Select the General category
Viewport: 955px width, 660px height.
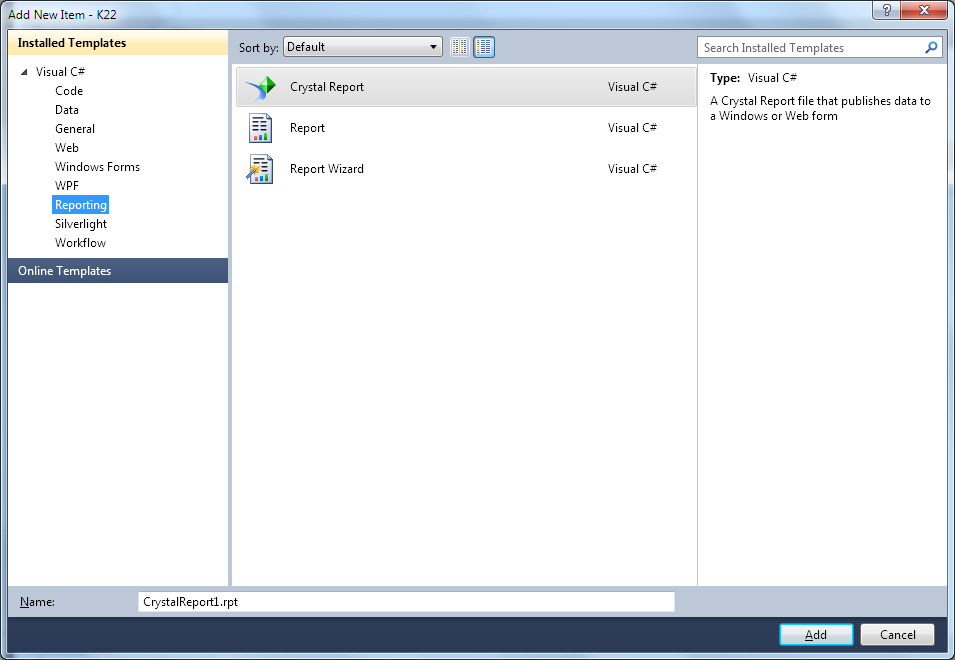75,128
